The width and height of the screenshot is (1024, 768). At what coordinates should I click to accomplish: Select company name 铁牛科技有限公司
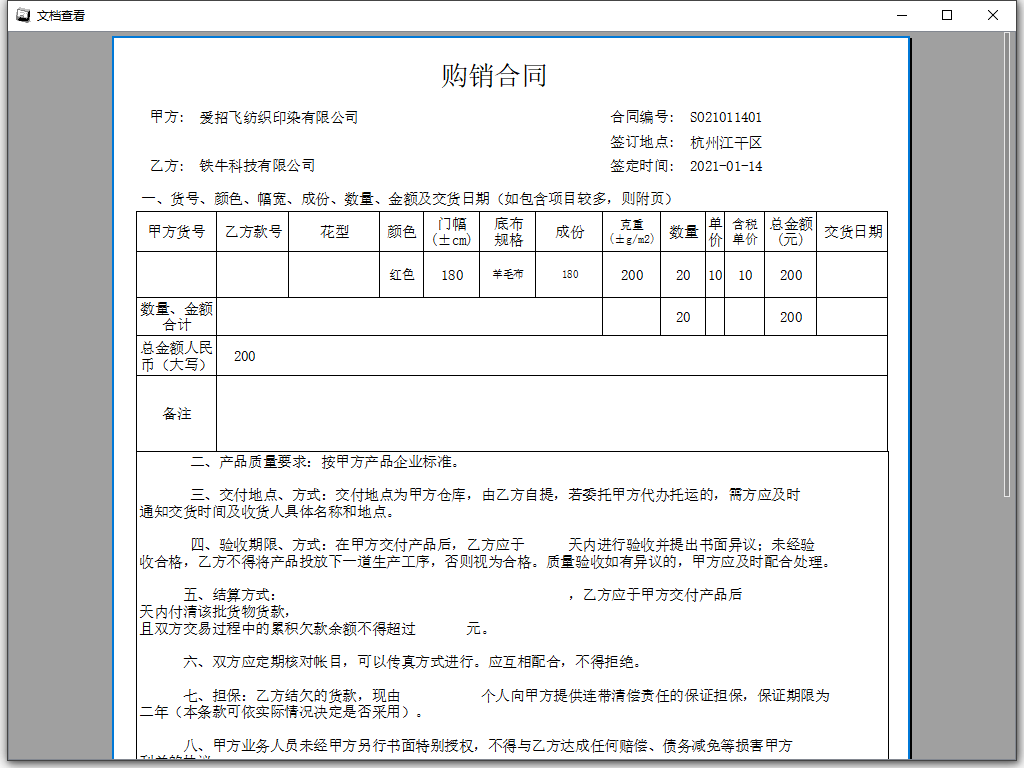coord(257,166)
